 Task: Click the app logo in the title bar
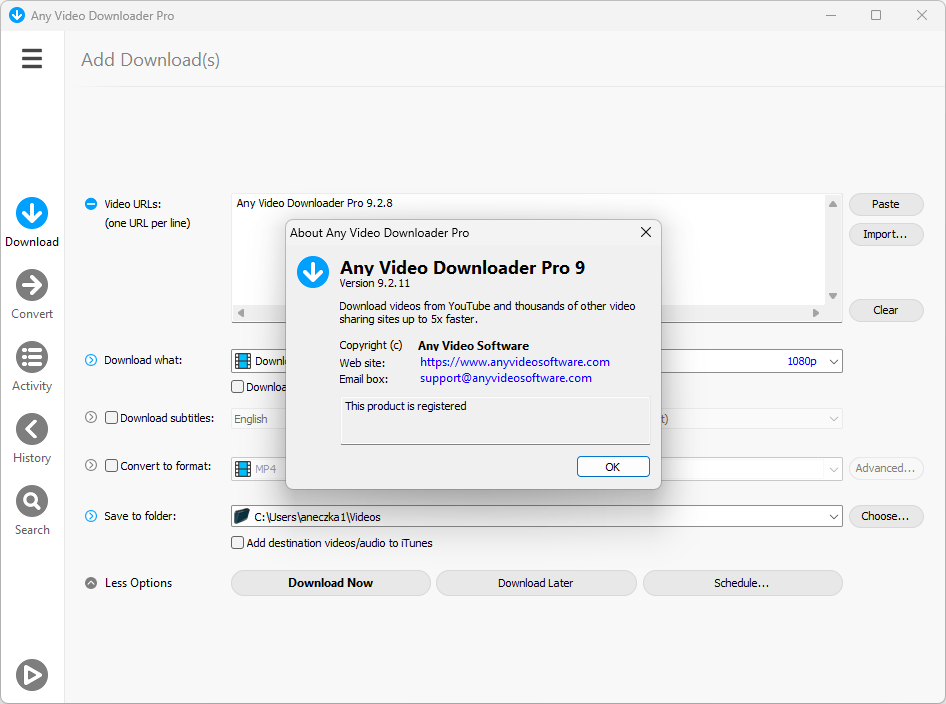(x=17, y=15)
